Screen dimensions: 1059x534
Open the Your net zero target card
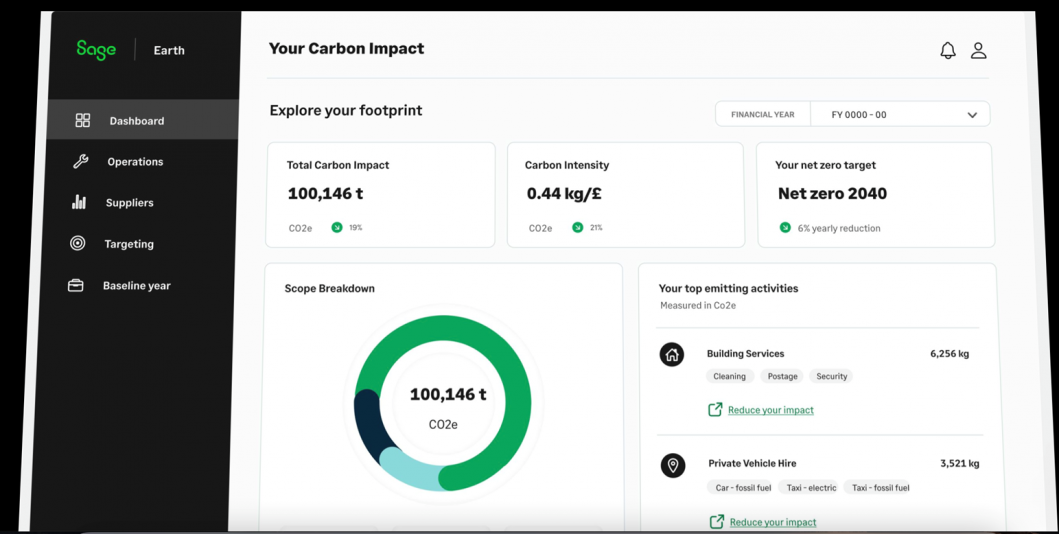[x=875, y=194]
